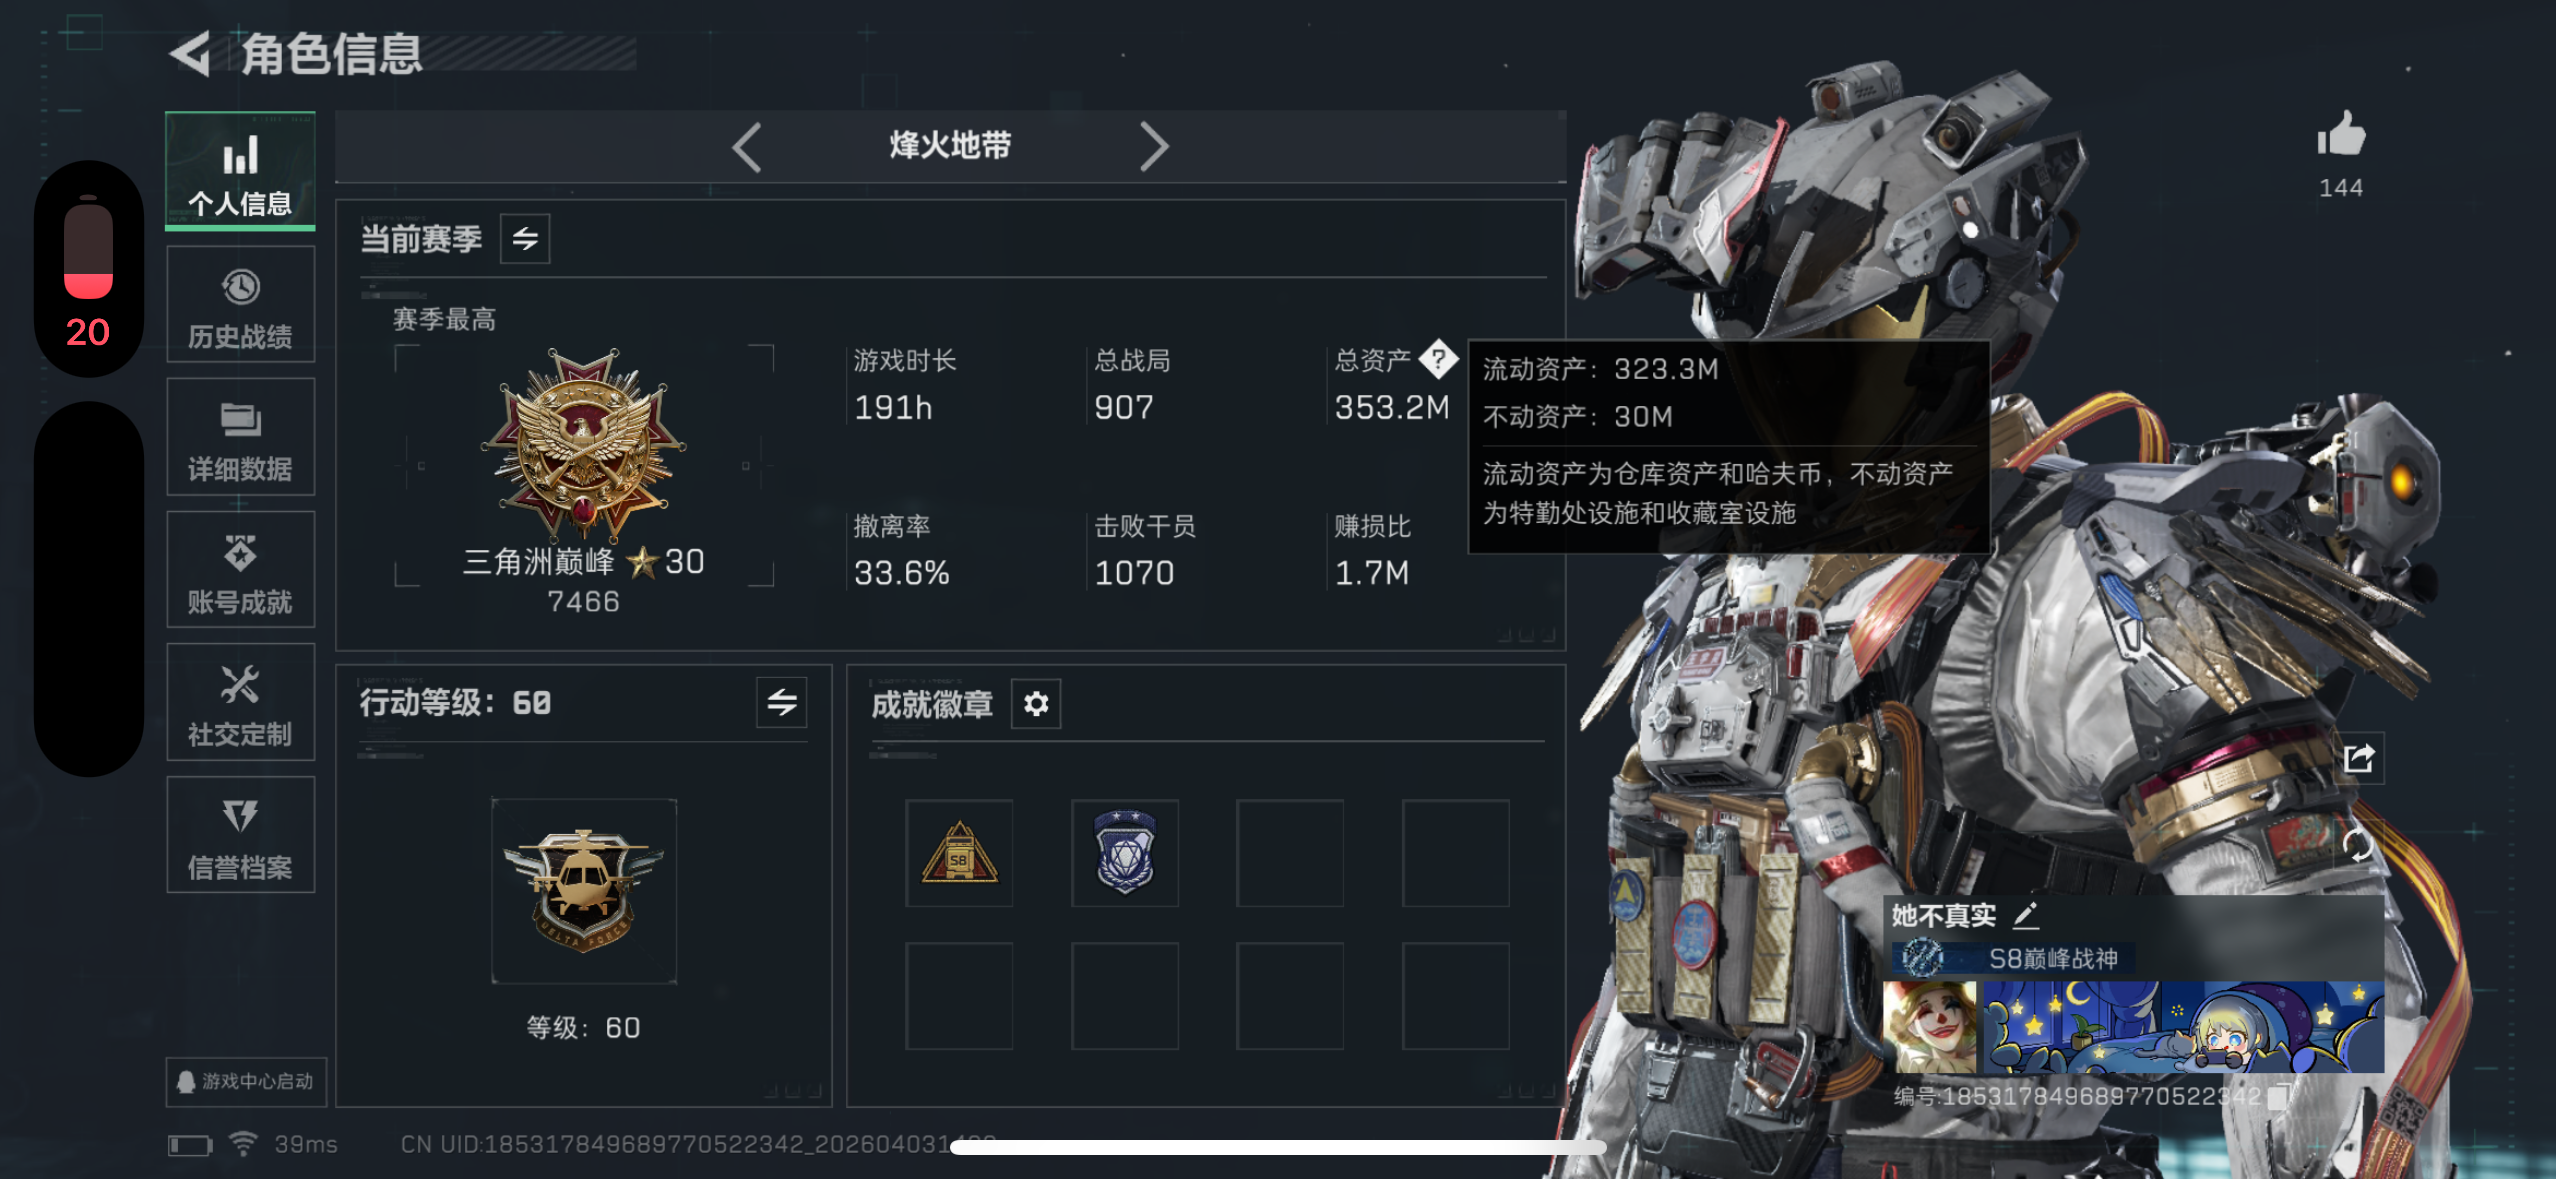Open the 历史战绩 tab
2556x1179 pixels.
241,305
